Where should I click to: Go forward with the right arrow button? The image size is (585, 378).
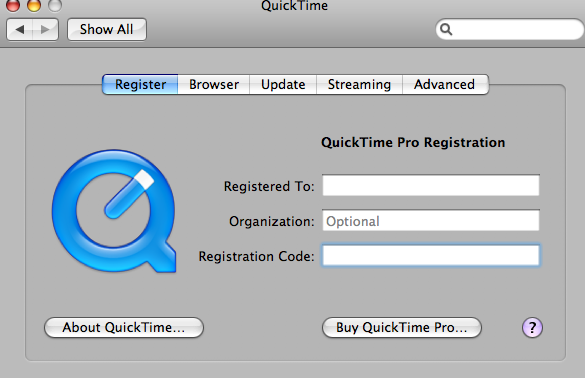[x=46, y=29]
